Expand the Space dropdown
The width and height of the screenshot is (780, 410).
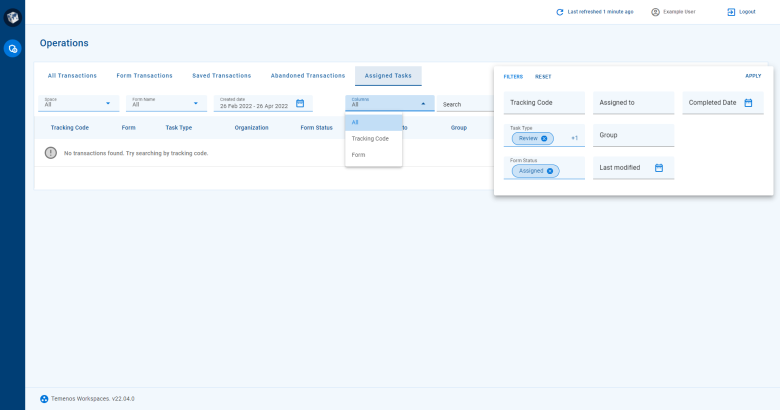[108, 103]
